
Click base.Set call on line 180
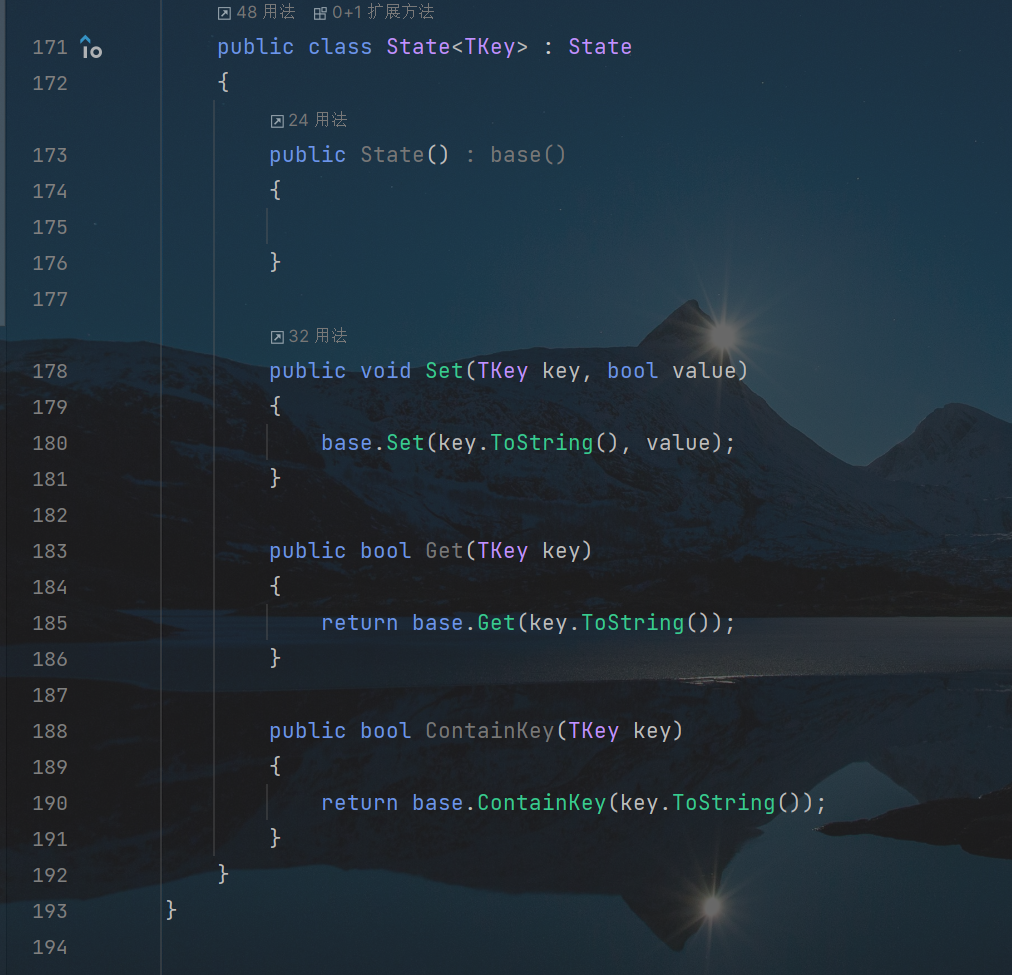pos(404,443)
